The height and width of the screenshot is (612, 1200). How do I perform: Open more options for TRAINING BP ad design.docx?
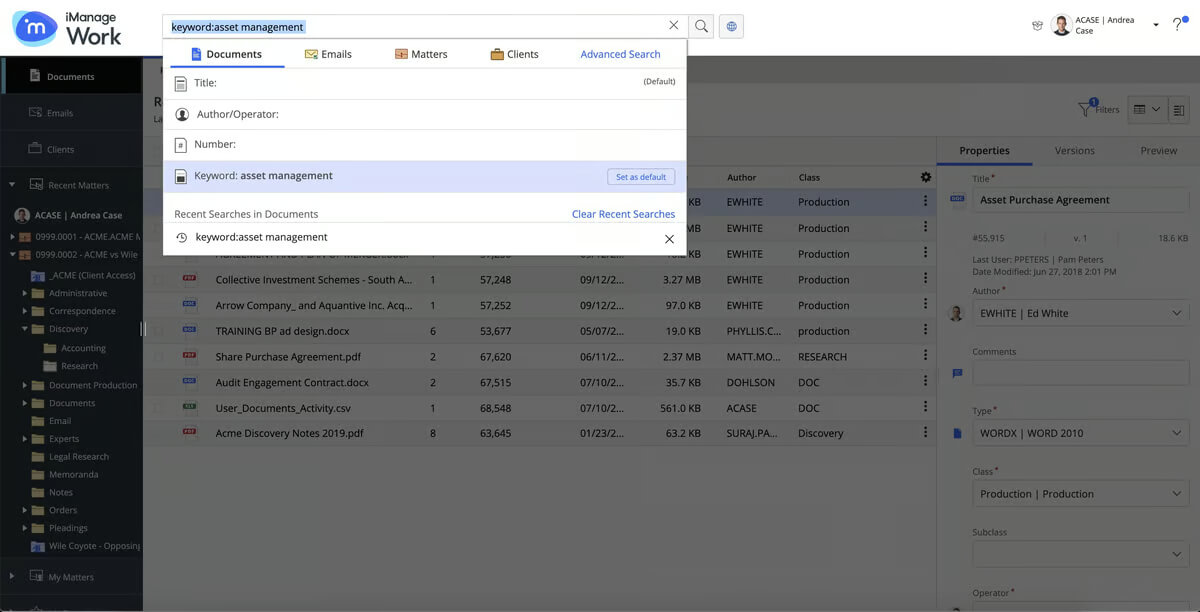[925, 330]
